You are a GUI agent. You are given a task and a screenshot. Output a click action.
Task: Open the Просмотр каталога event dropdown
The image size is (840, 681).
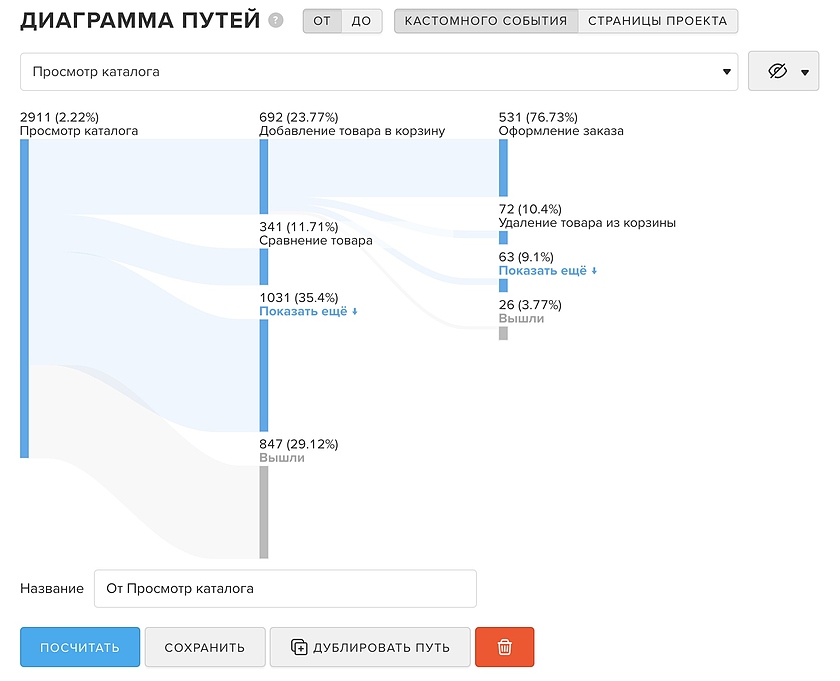379,72
